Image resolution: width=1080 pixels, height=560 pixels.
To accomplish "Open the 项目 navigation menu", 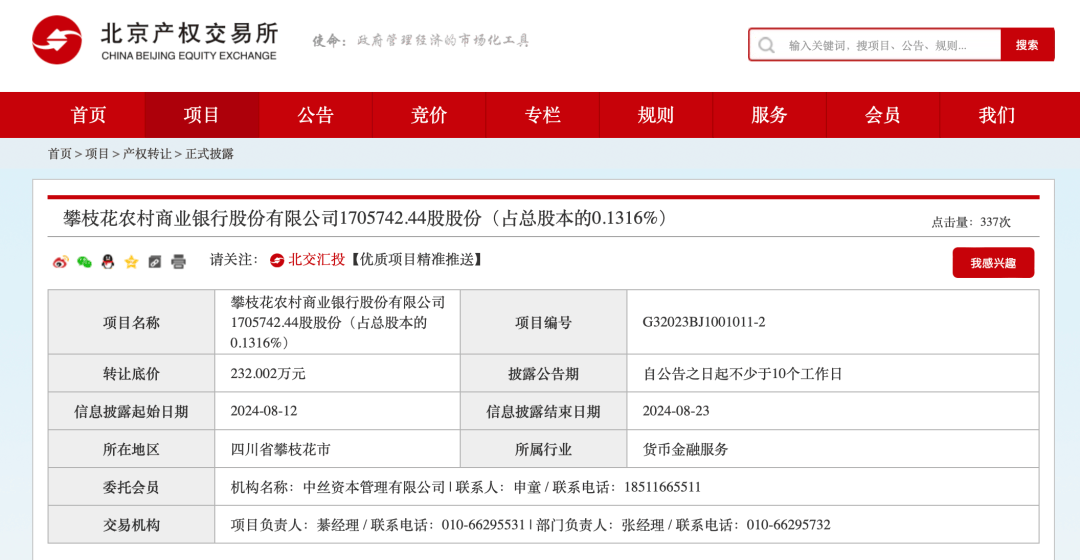I will pyautogui.click(x=202, y=115).
